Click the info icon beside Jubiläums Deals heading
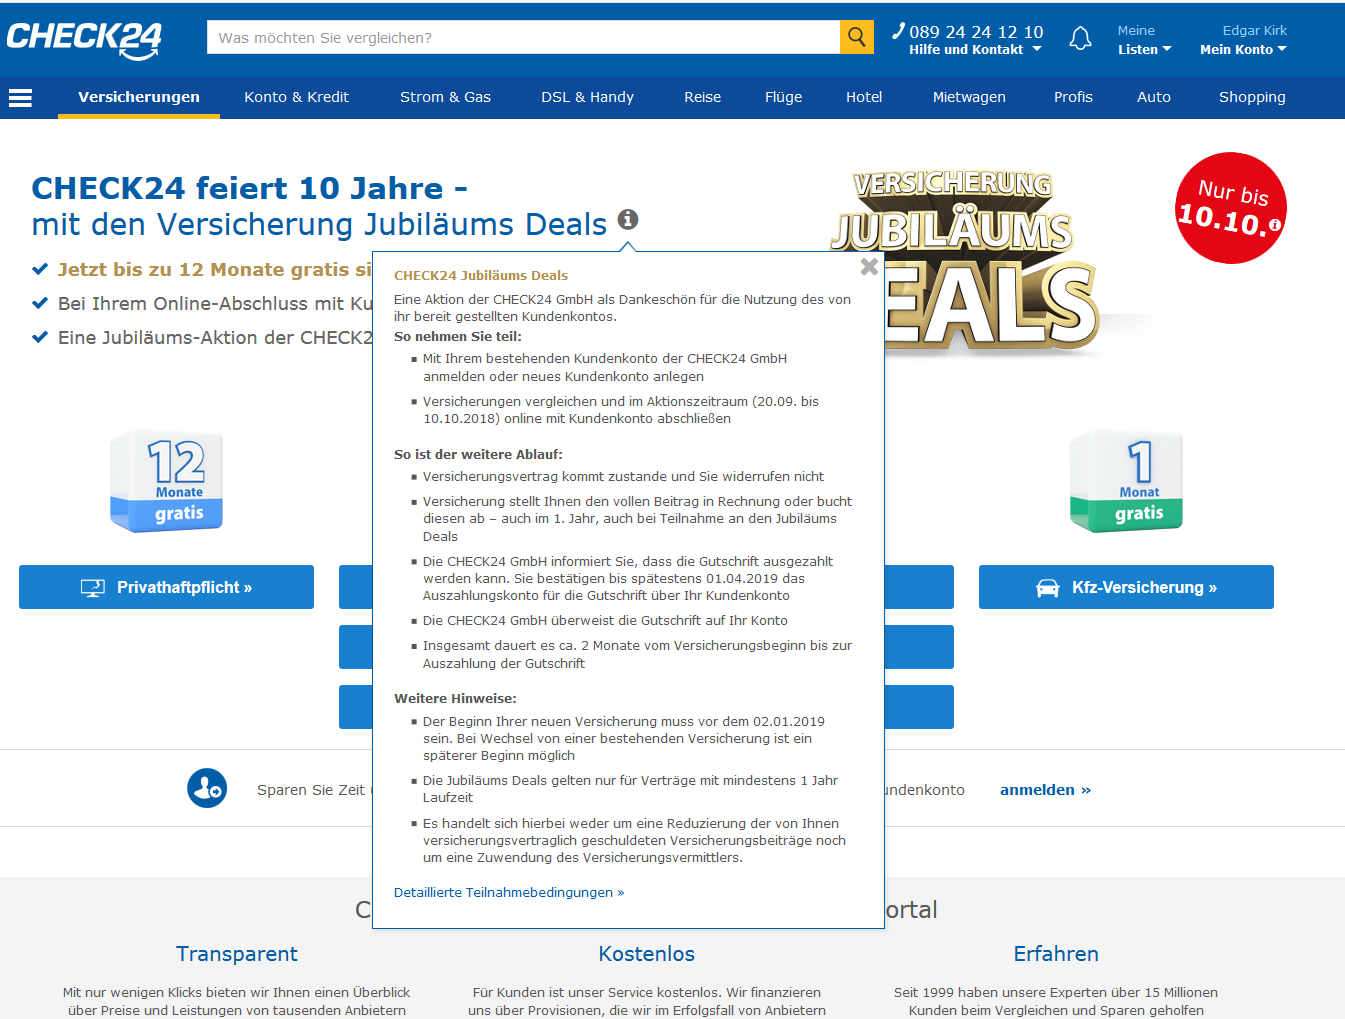This screenshot has width=1345, height=1019. pos(628,219)
